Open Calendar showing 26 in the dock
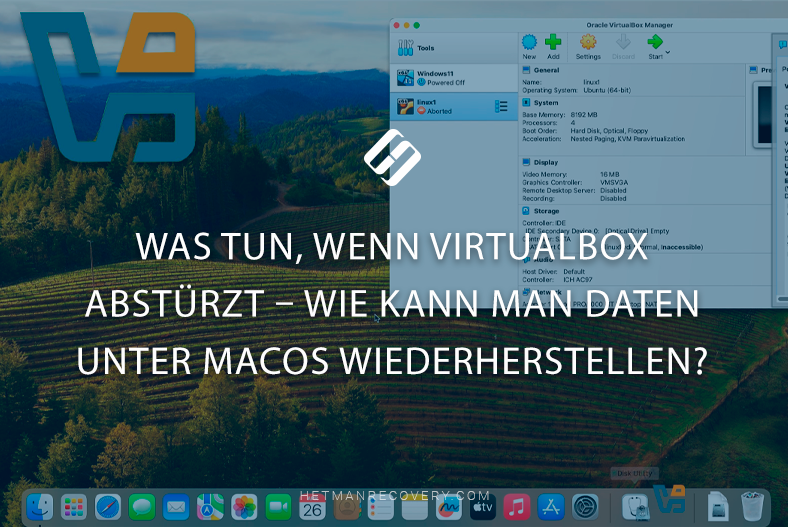Image resolution: width=788 pixels, height=527 pixels. coord(313,506)
